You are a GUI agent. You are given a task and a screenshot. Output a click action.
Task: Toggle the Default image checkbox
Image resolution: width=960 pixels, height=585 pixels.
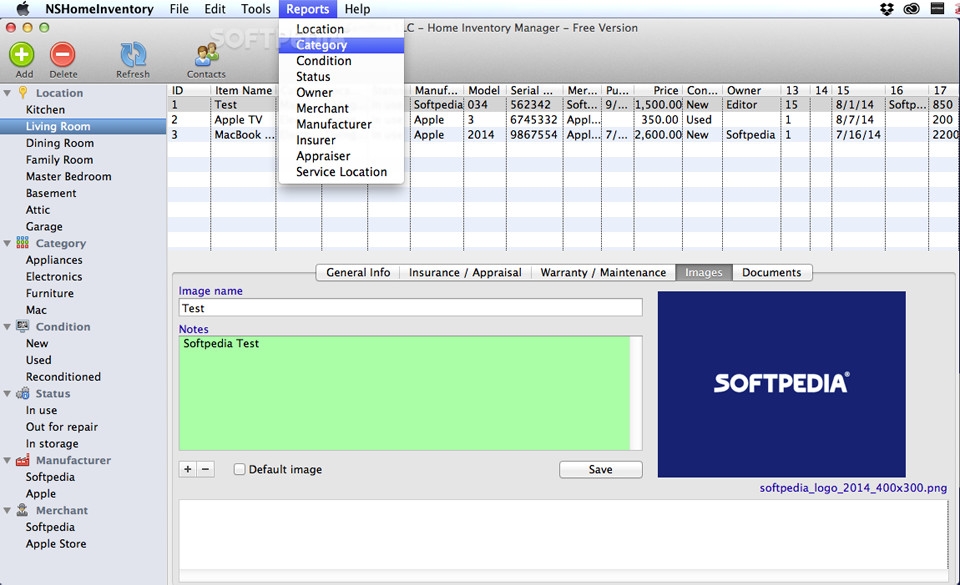coord(239,469)
